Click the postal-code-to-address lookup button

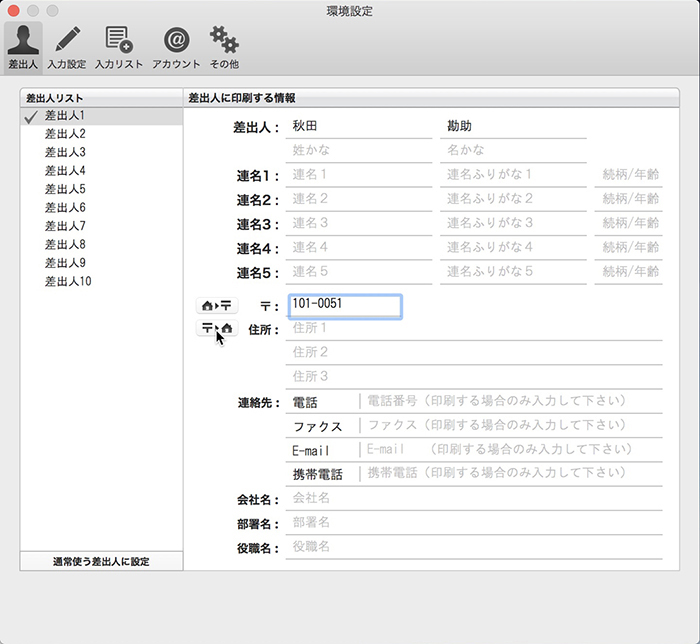(217, 329)
